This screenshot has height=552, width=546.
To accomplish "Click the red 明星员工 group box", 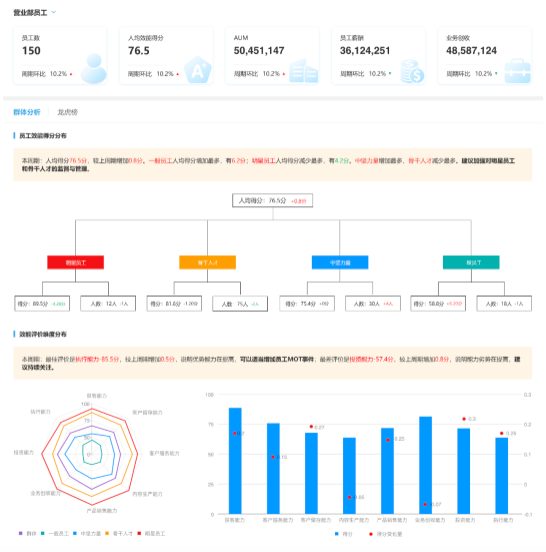I will (75, 263).
